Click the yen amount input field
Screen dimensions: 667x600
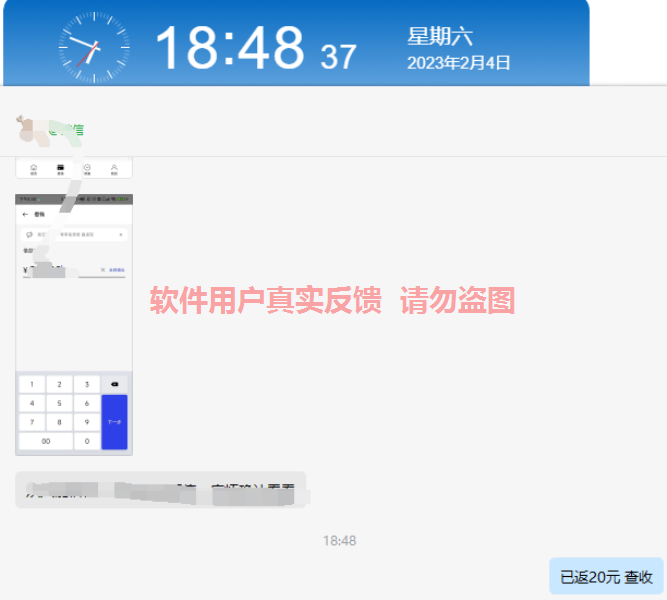click(60, 270)
